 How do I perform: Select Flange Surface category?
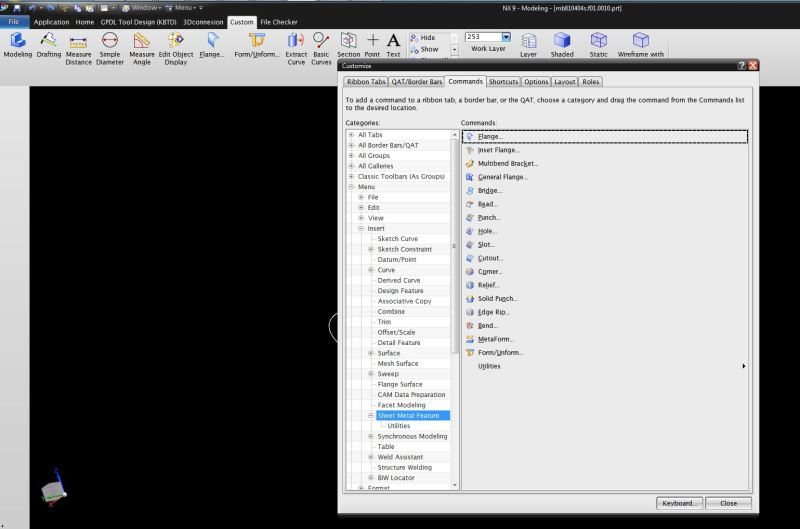pos(399,385)
